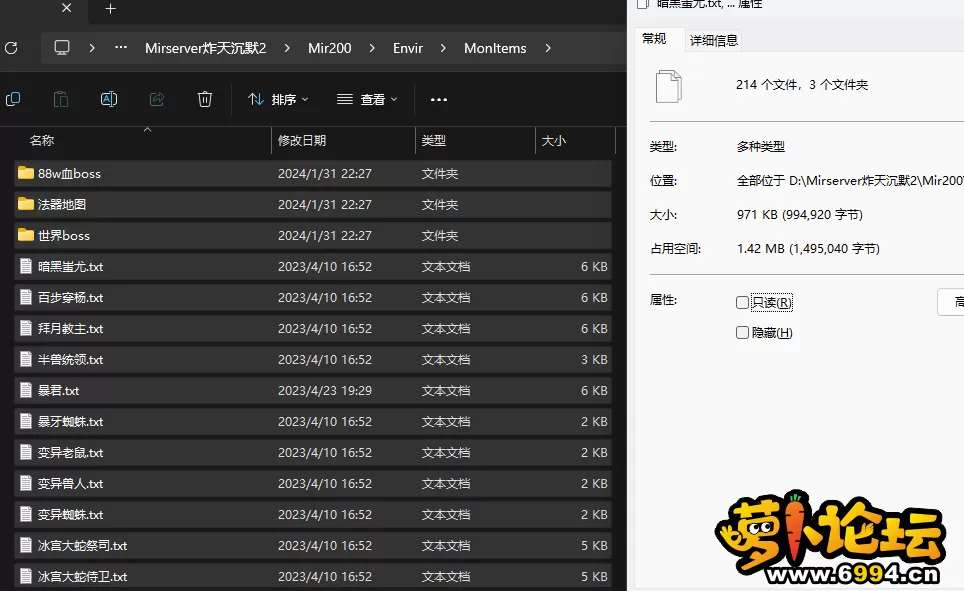Expand chevron after MonItems breadcrumb
Viewport: 964px width, 591px height.
click(548, 48)
